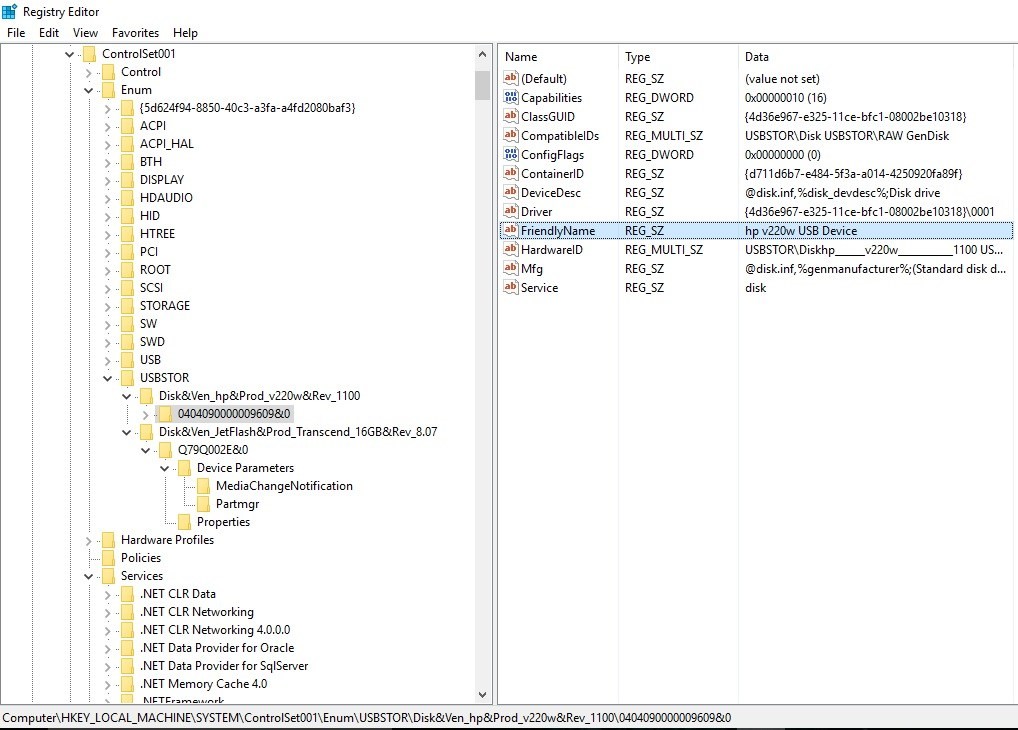Click the tree pane scroll down arrow
This screenshot has width=1018, height=730.
(483, 695)
